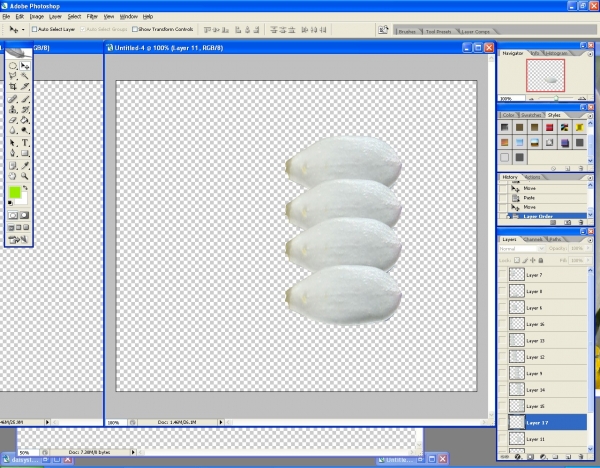
Task: Toggle visibility of Layer 14
Action: 502,390
